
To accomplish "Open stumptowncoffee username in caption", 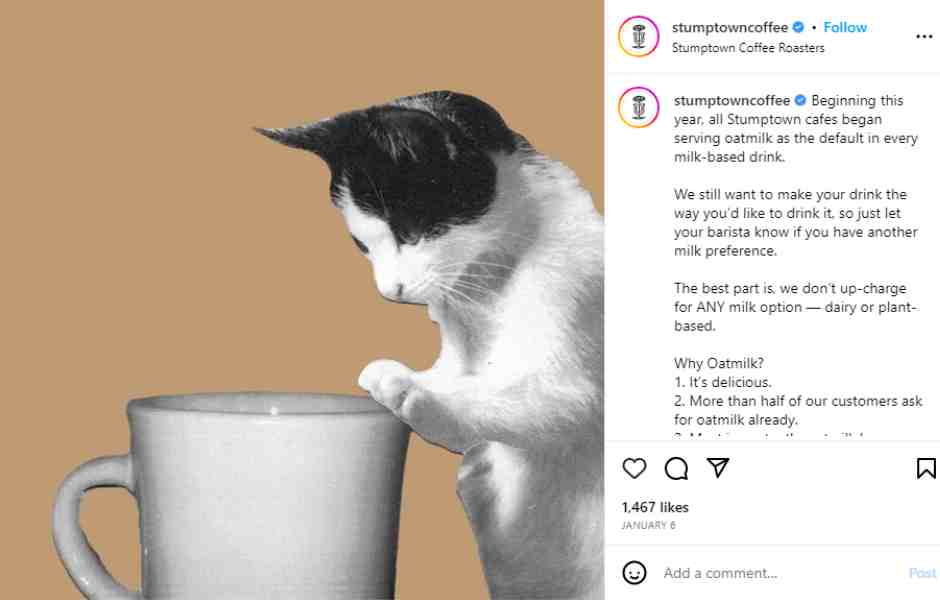I will pos(731,101).
